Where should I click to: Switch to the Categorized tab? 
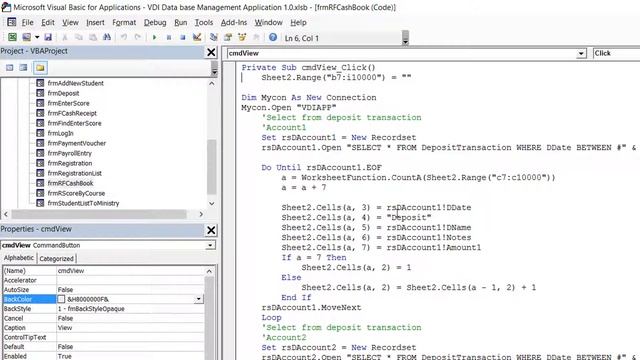coord(57,259)
